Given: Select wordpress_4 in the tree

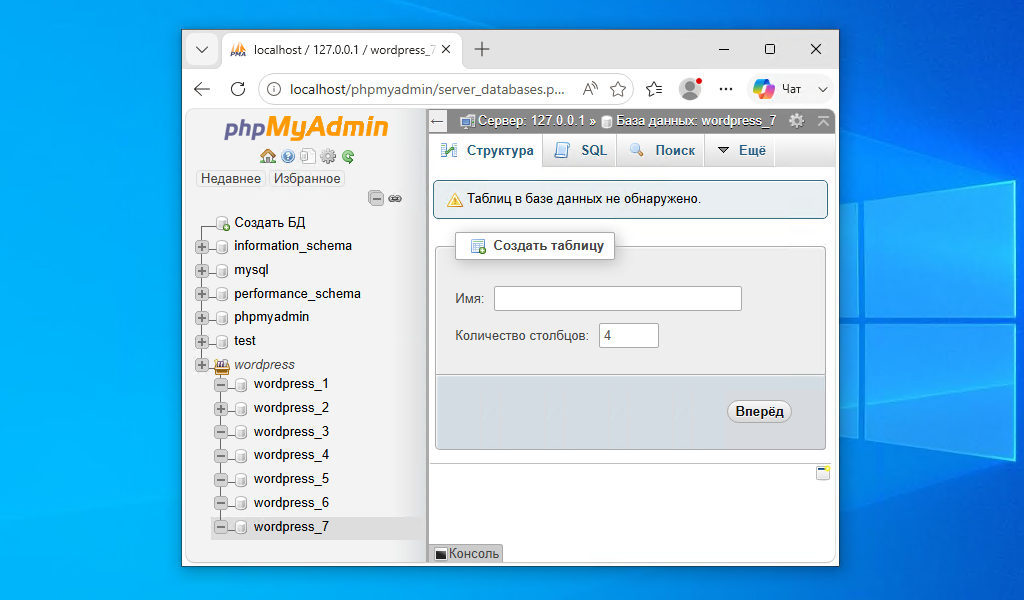Looking at the screenshot, I should coord(291,454).
